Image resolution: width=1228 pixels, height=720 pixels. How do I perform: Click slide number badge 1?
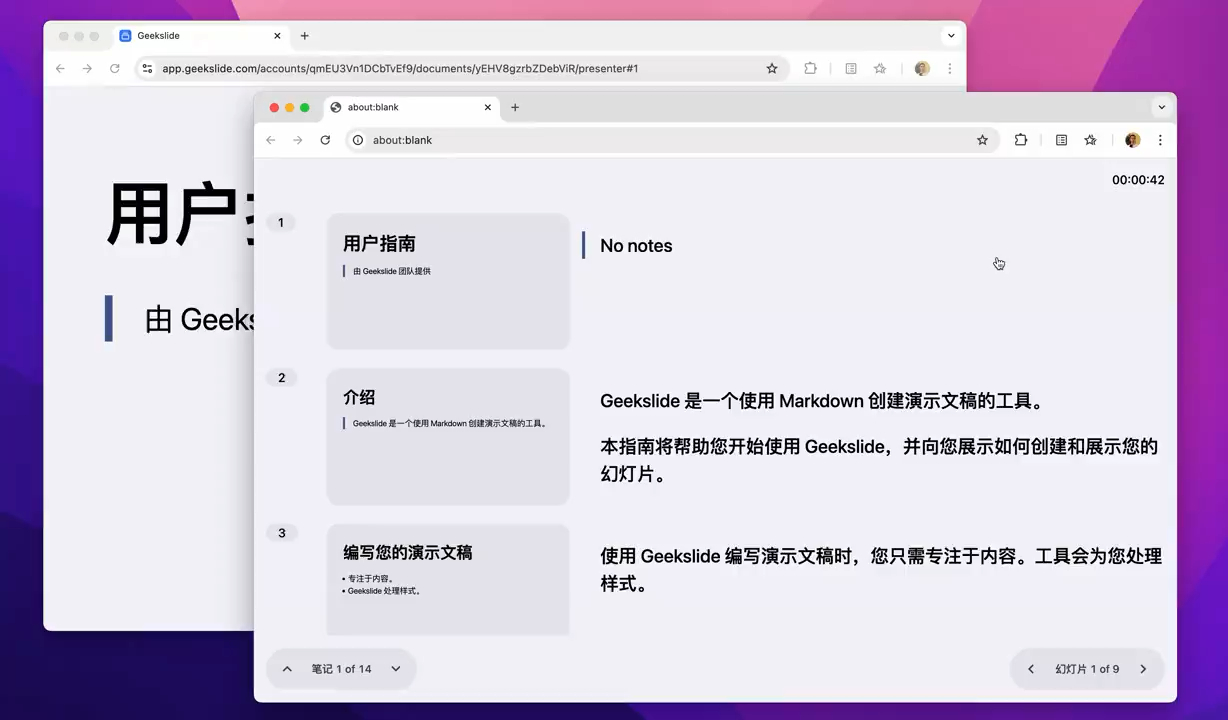(x=281, y=222)
